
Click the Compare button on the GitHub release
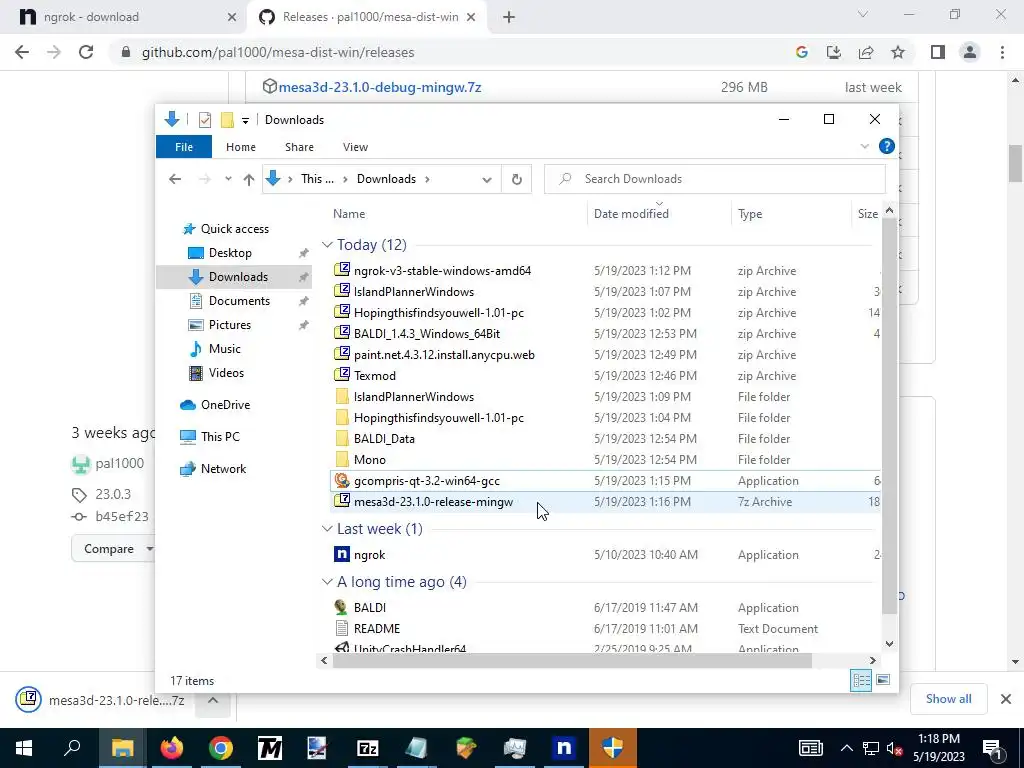point(113,549)
